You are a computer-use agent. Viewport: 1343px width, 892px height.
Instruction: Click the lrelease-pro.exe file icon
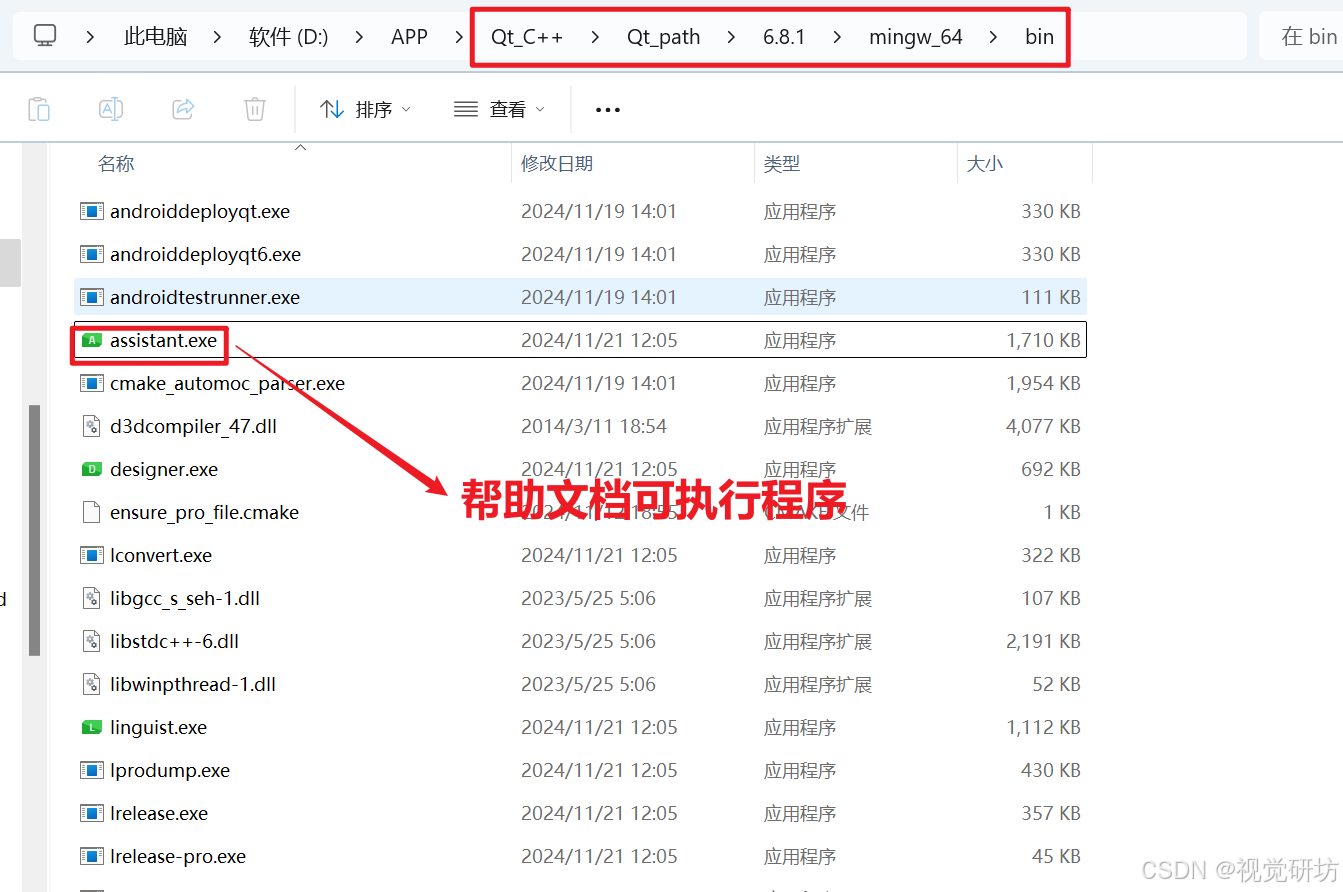(x=92, y=856)
